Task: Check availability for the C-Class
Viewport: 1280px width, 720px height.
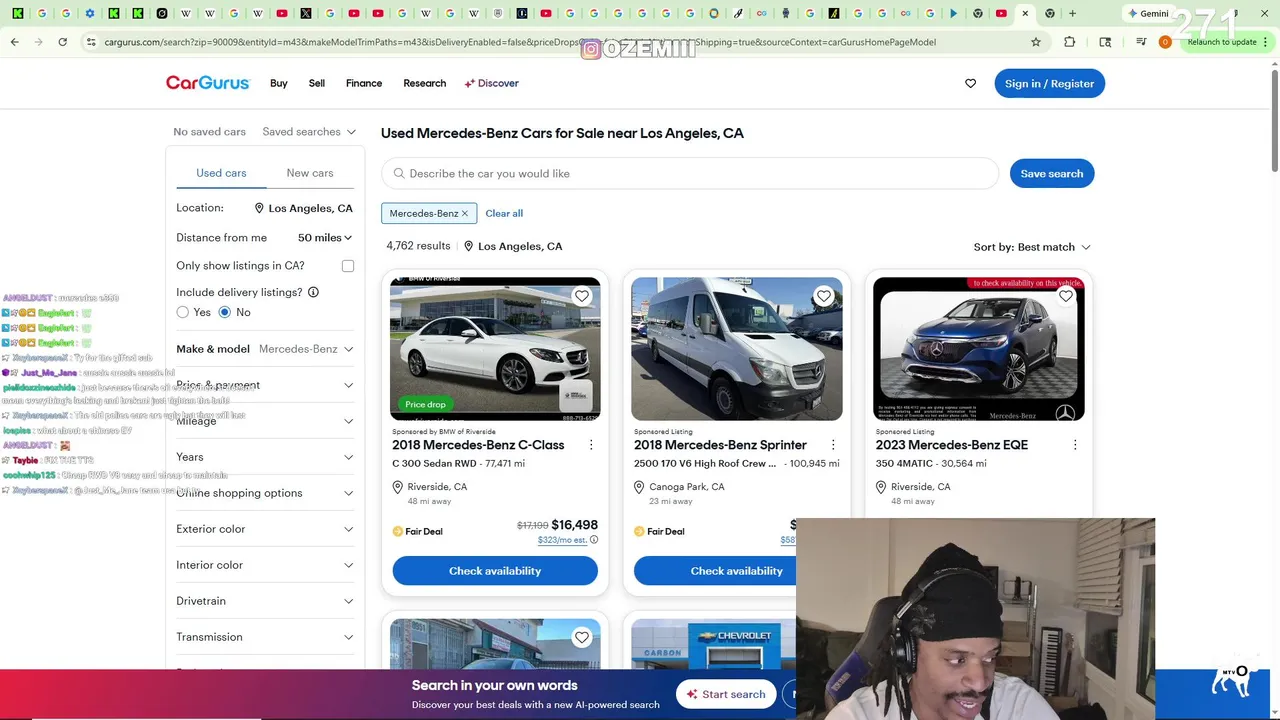Action: click(495, 571)
